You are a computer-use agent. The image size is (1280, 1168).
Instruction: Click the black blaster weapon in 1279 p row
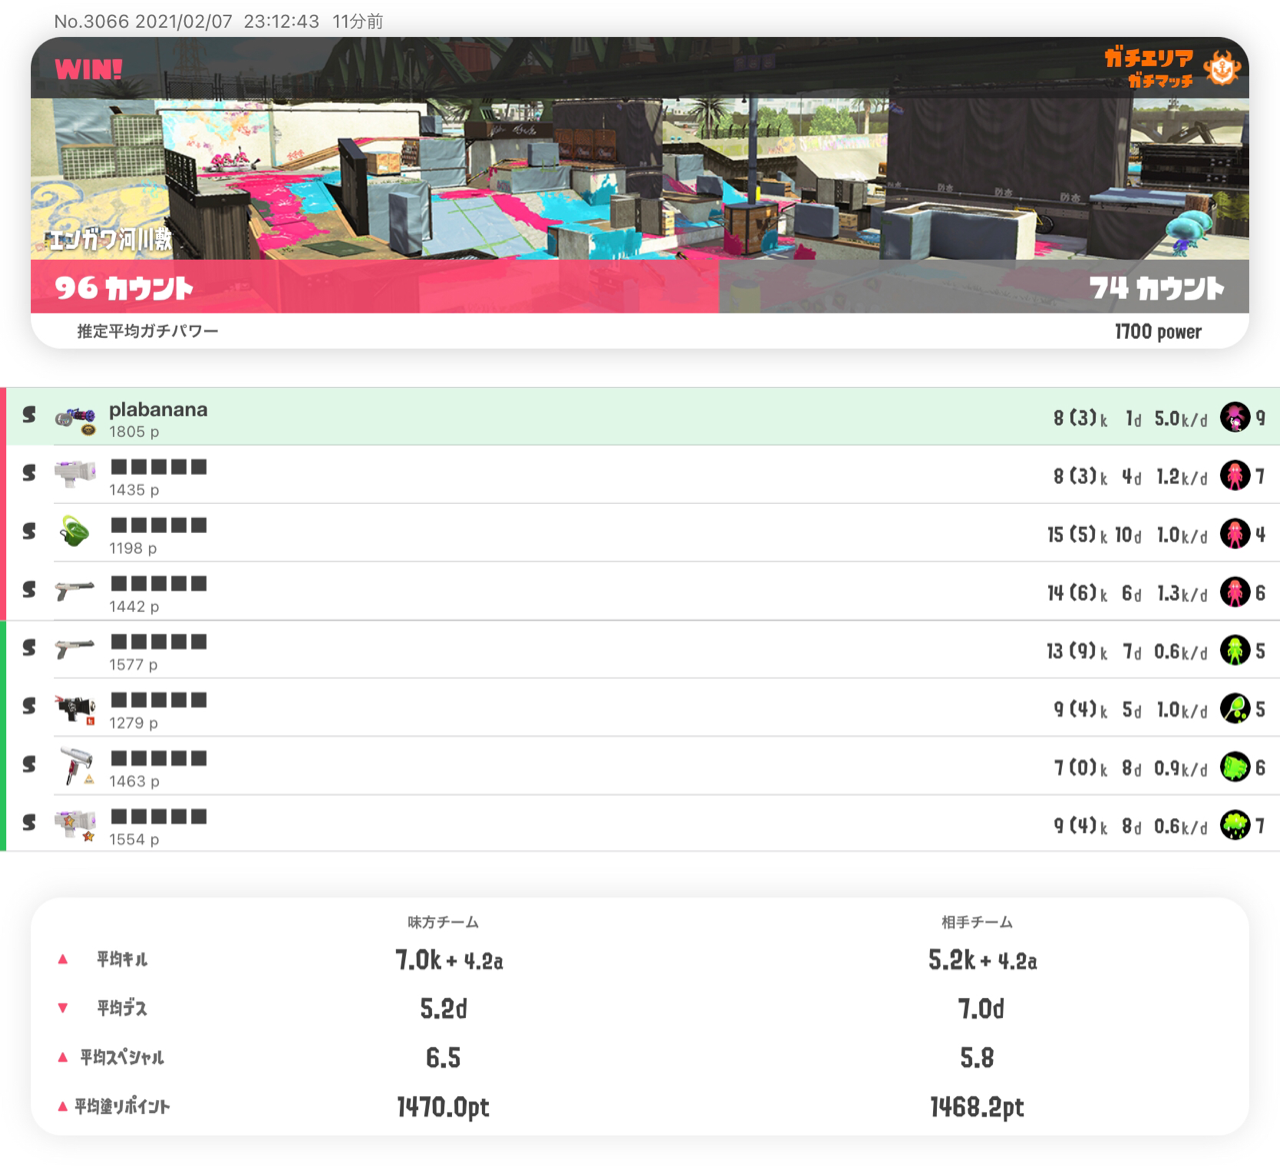click(75, 707)
